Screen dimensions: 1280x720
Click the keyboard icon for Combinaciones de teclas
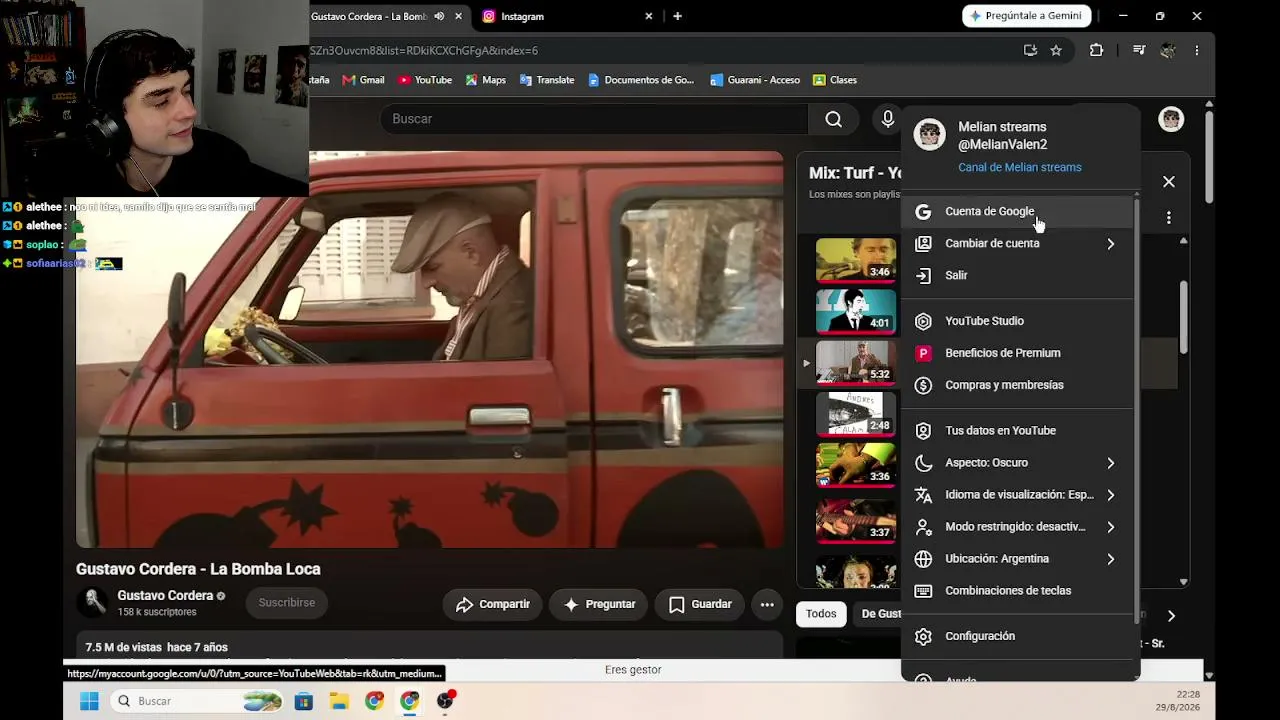click(x=923, y=591)
